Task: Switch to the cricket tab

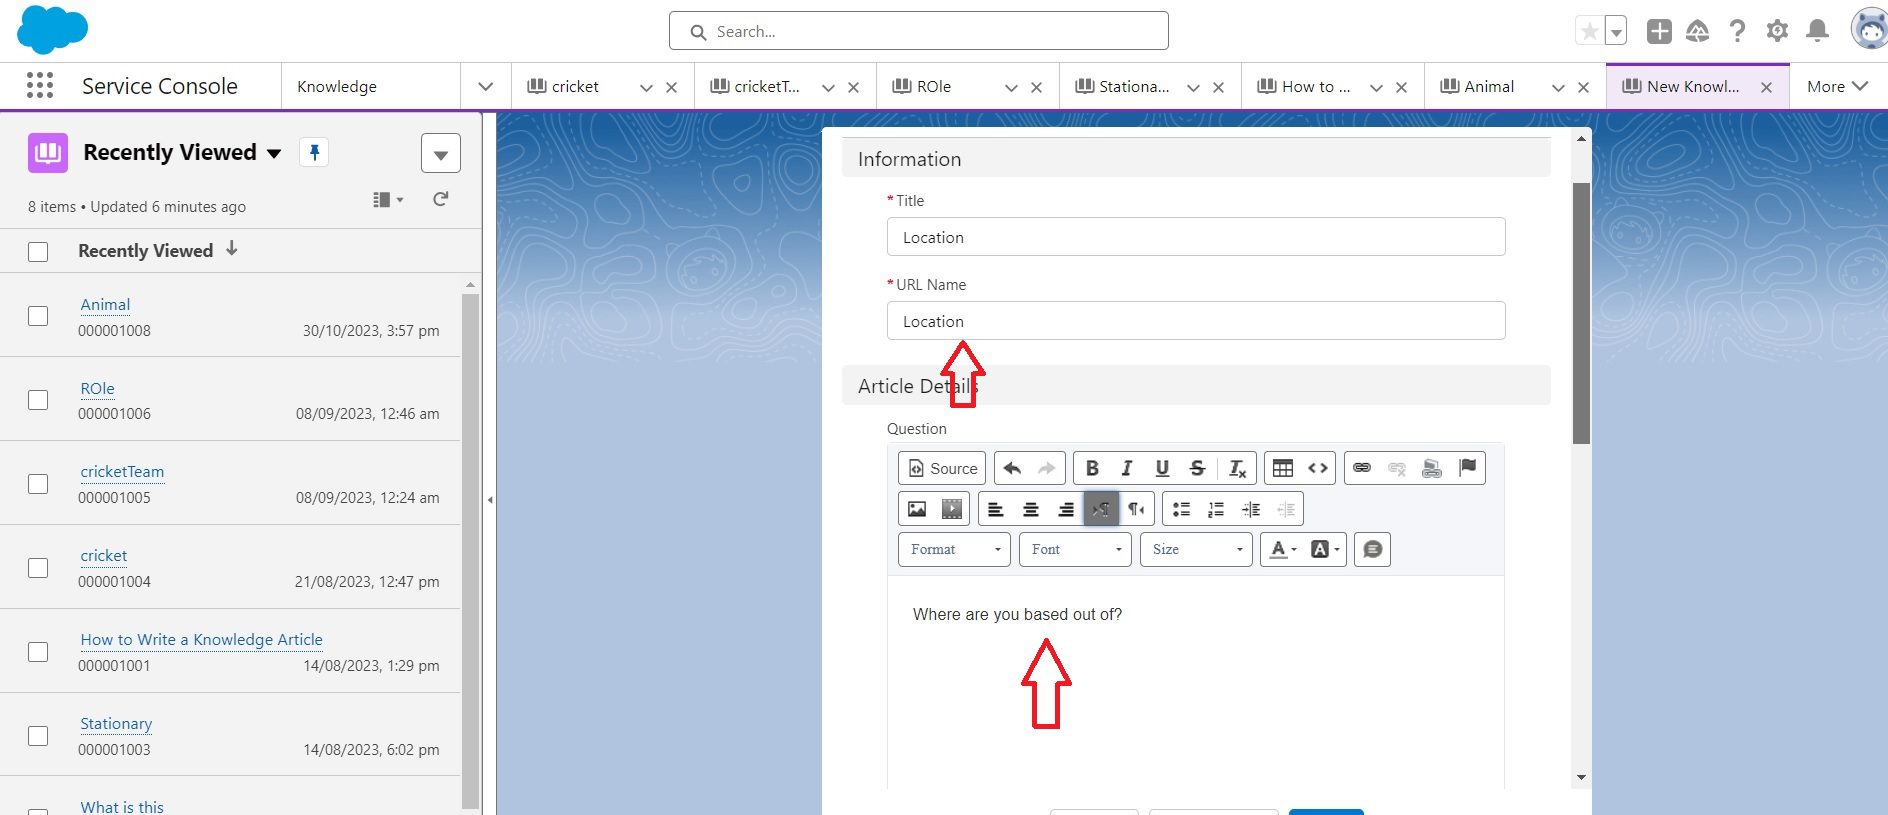Action: (575, 86)
